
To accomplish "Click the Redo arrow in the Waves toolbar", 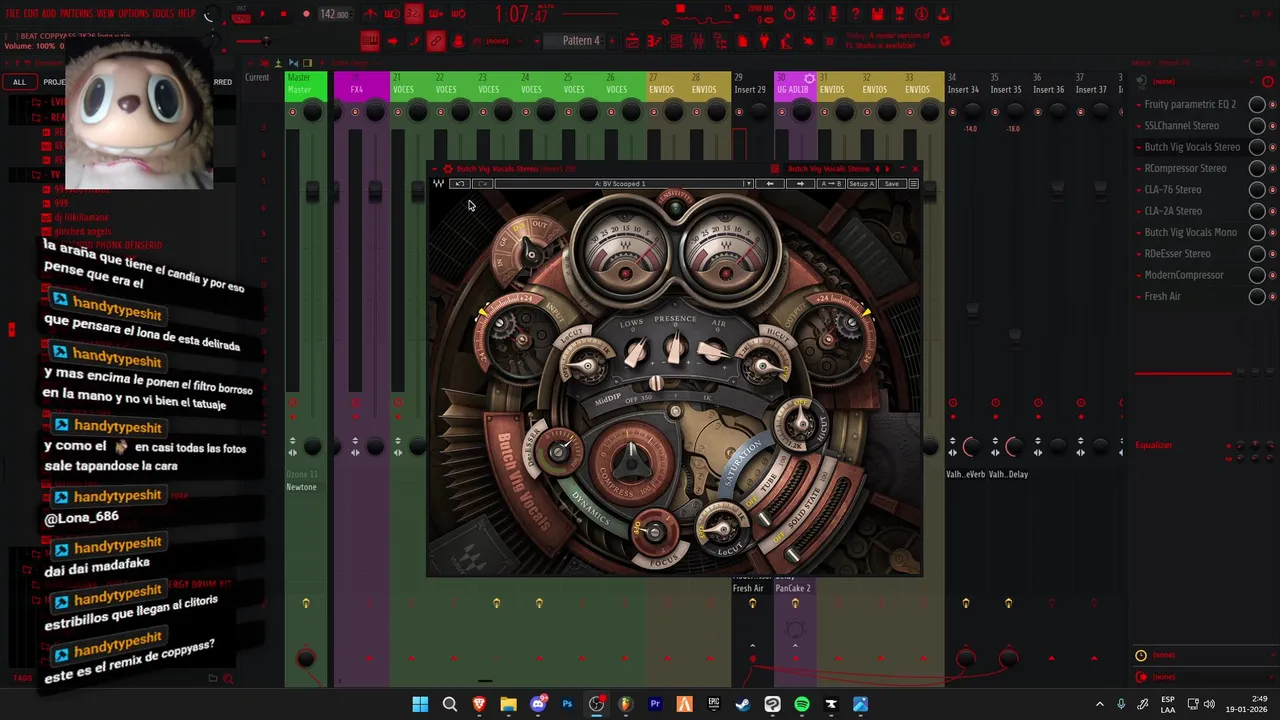I will pos(483,184).
